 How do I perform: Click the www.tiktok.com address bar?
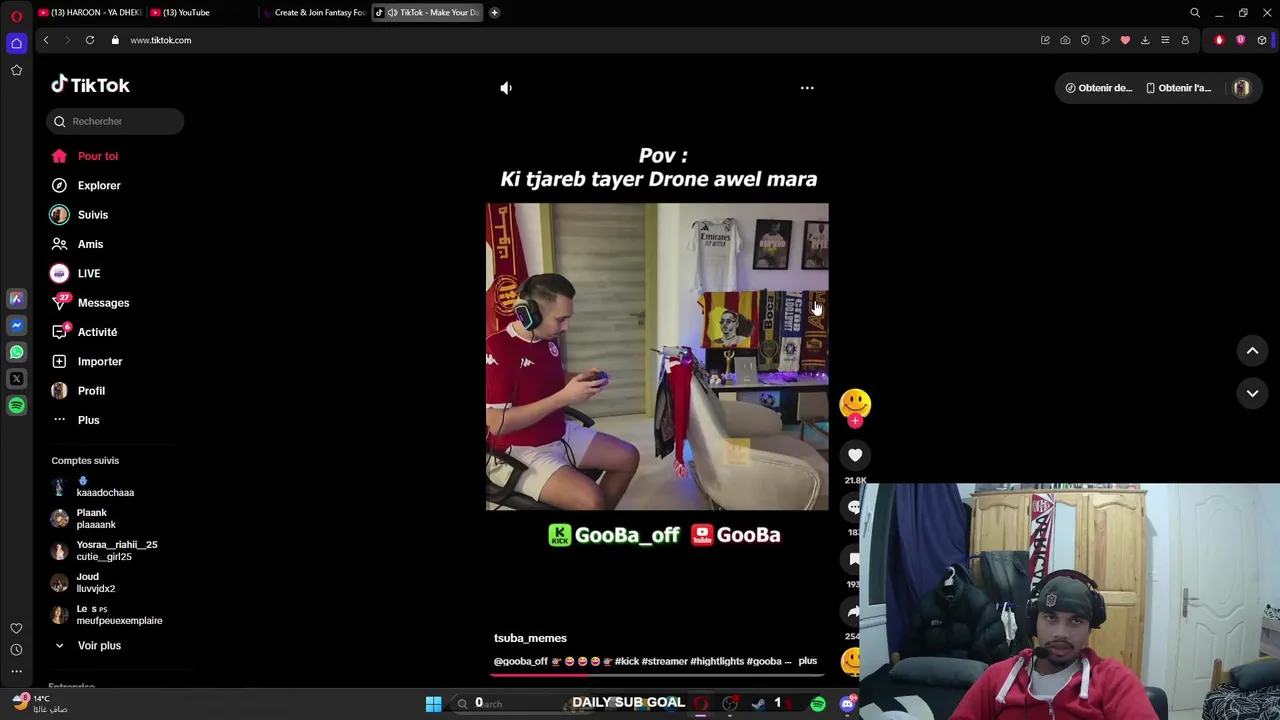pos(160,40)
